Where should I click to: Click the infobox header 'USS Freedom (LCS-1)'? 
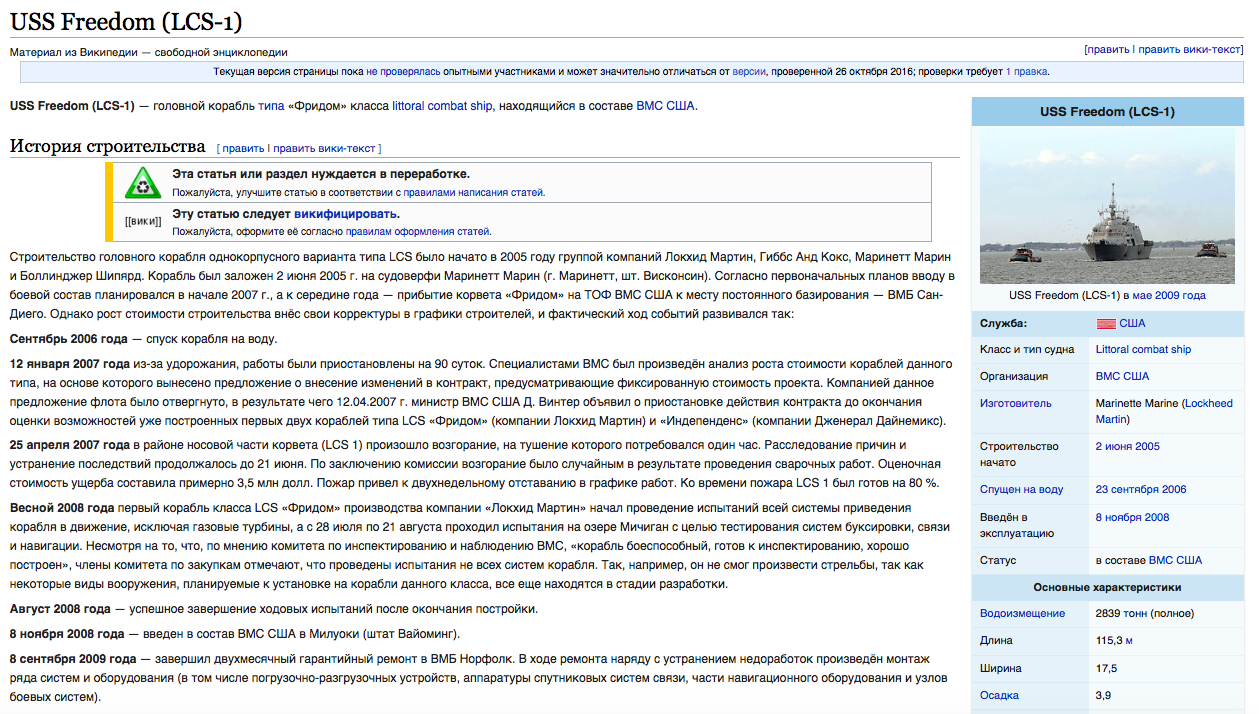click(1107, 112)
